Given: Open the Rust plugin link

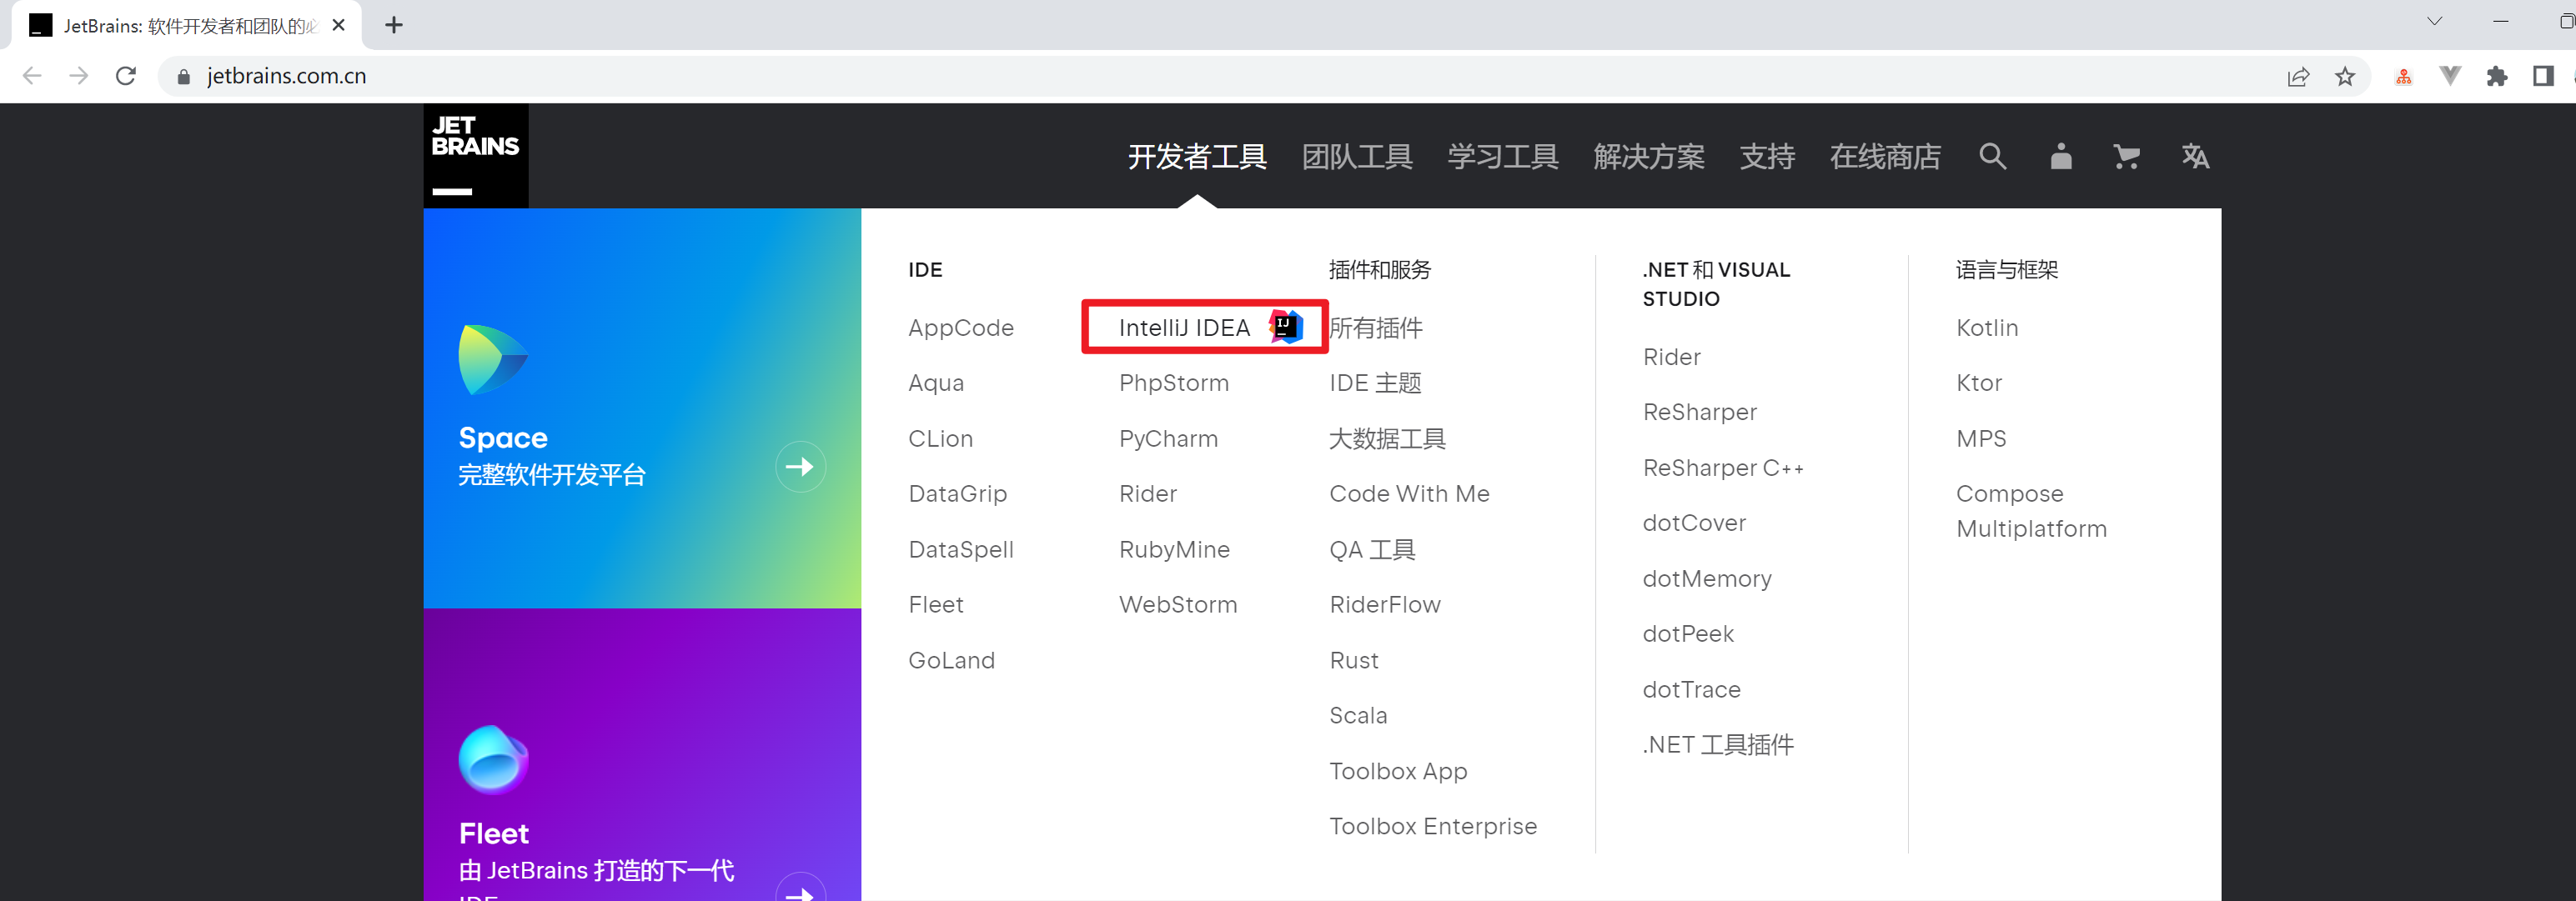Looking at the screenshot, I should click(1354, 660).
